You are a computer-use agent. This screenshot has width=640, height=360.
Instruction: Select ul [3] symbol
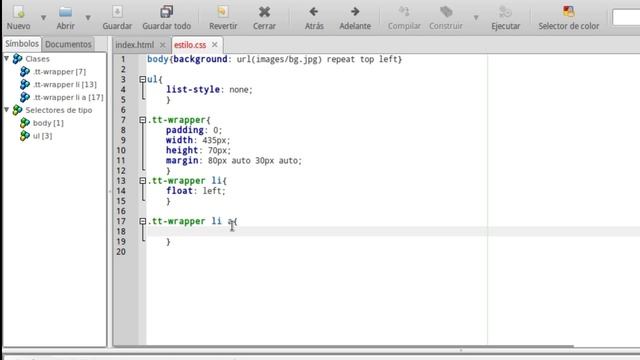[42, 136]
